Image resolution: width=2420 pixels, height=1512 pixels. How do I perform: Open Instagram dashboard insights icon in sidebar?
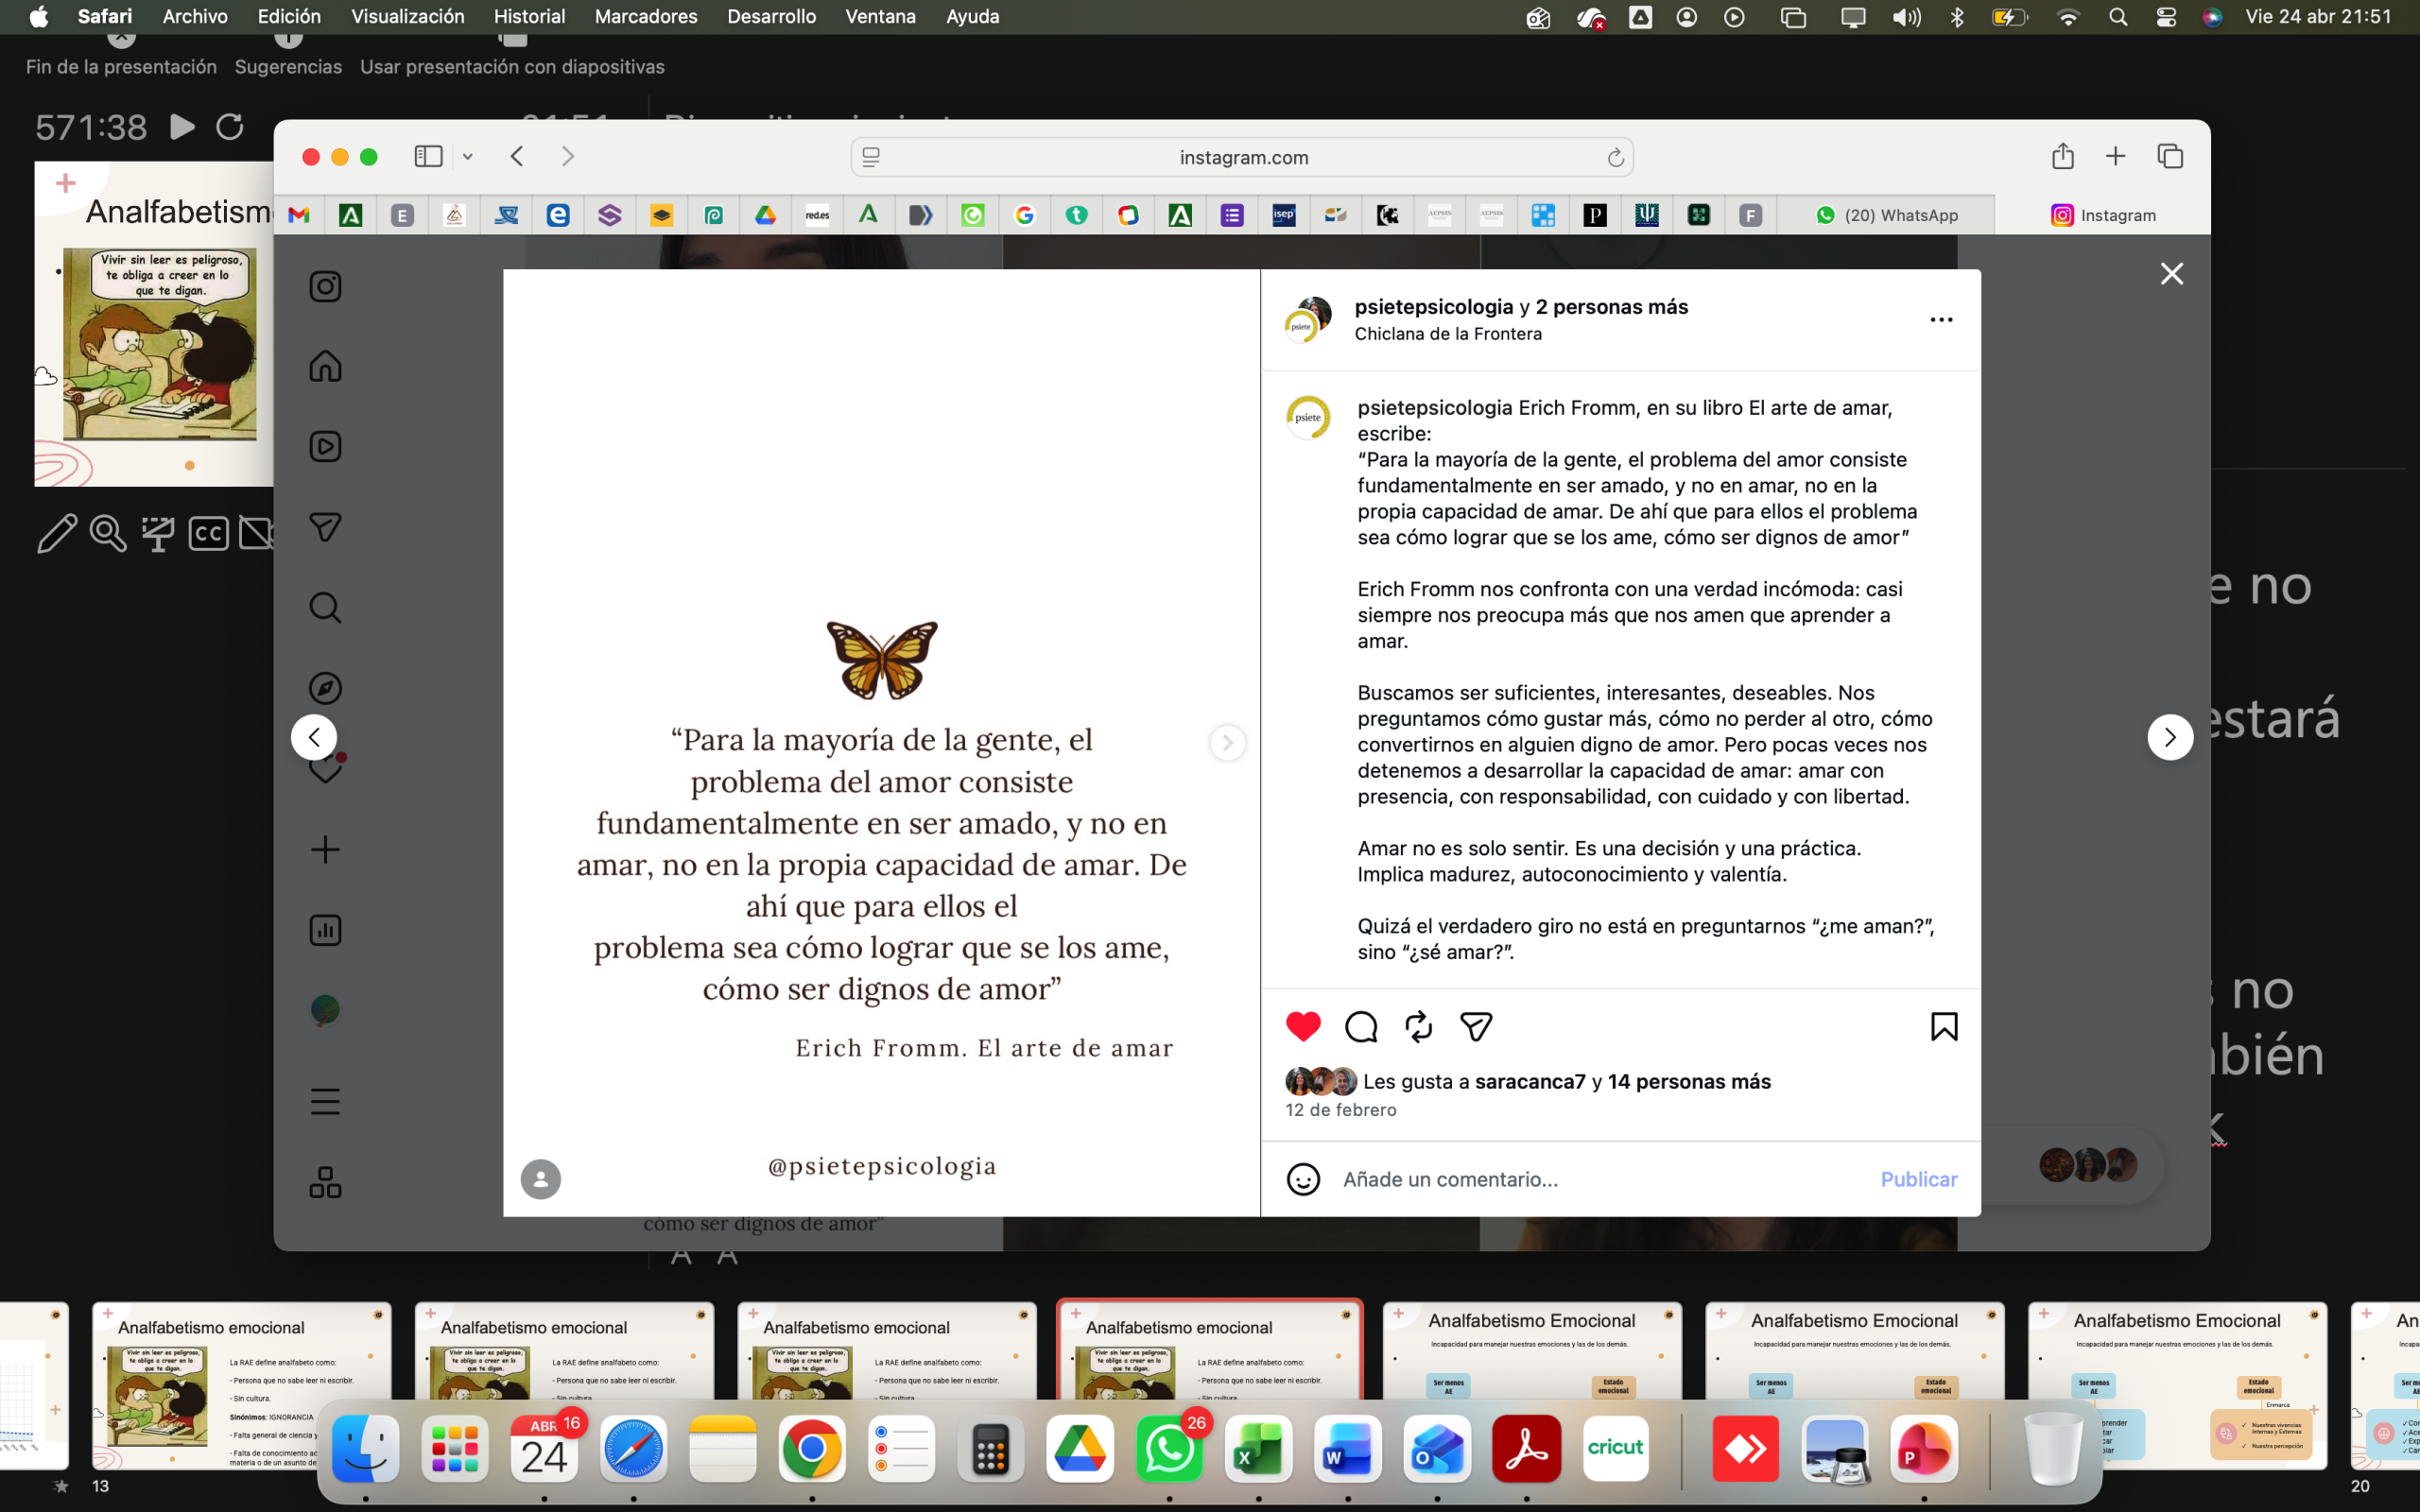(x=325, y=930)
